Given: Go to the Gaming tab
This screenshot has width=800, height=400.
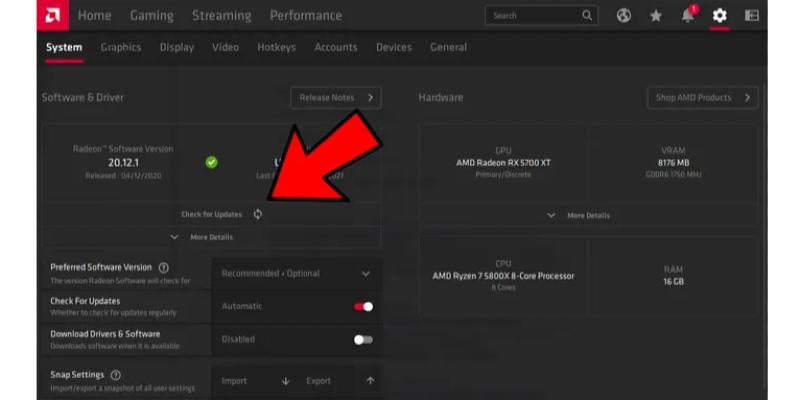Looking at the screenshot, I should (152, 15).
